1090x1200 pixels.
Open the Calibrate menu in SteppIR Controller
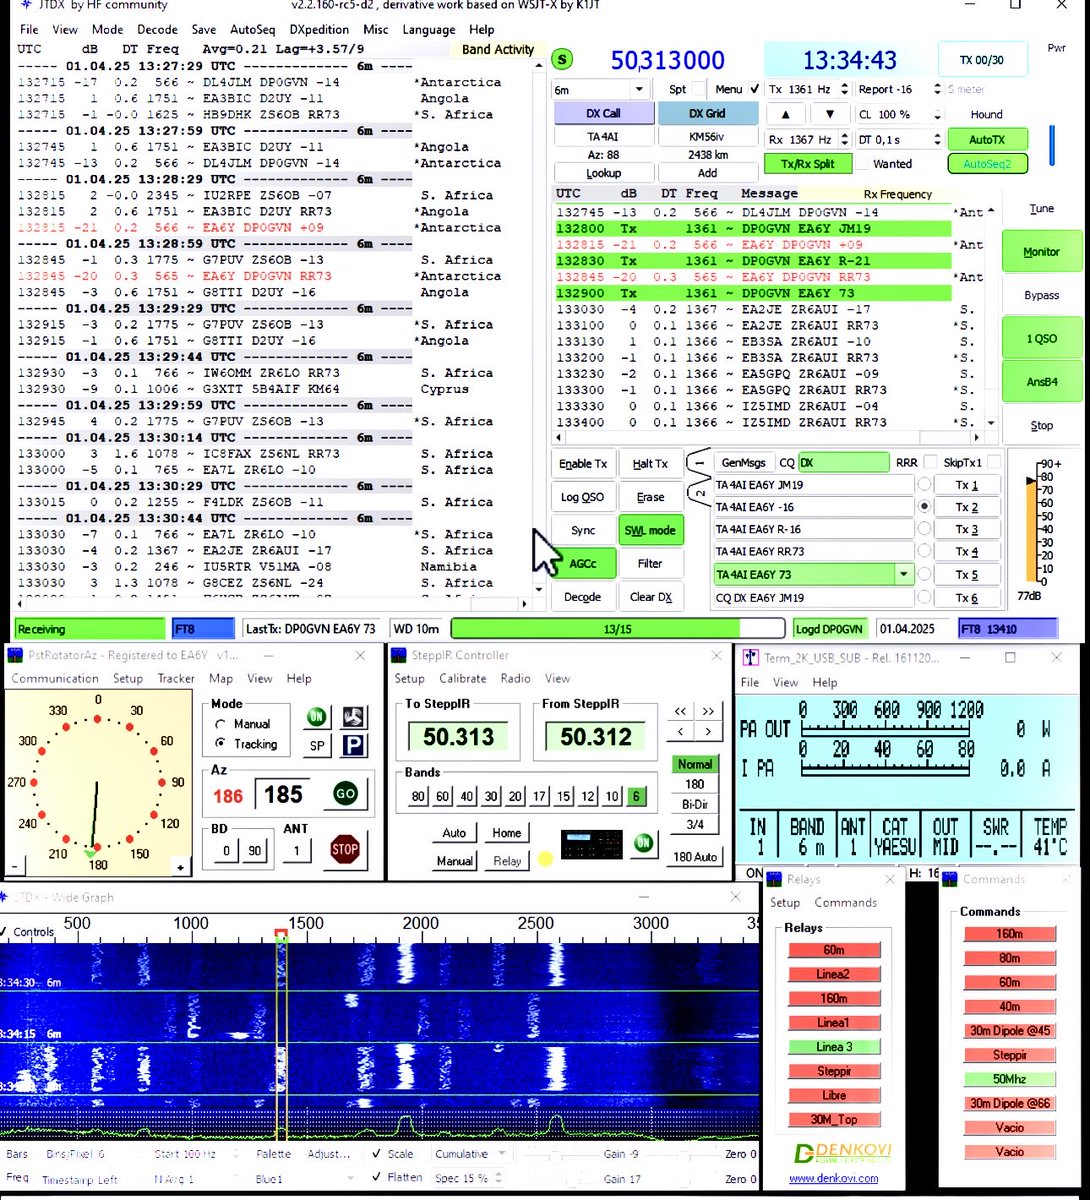(463, 678)
